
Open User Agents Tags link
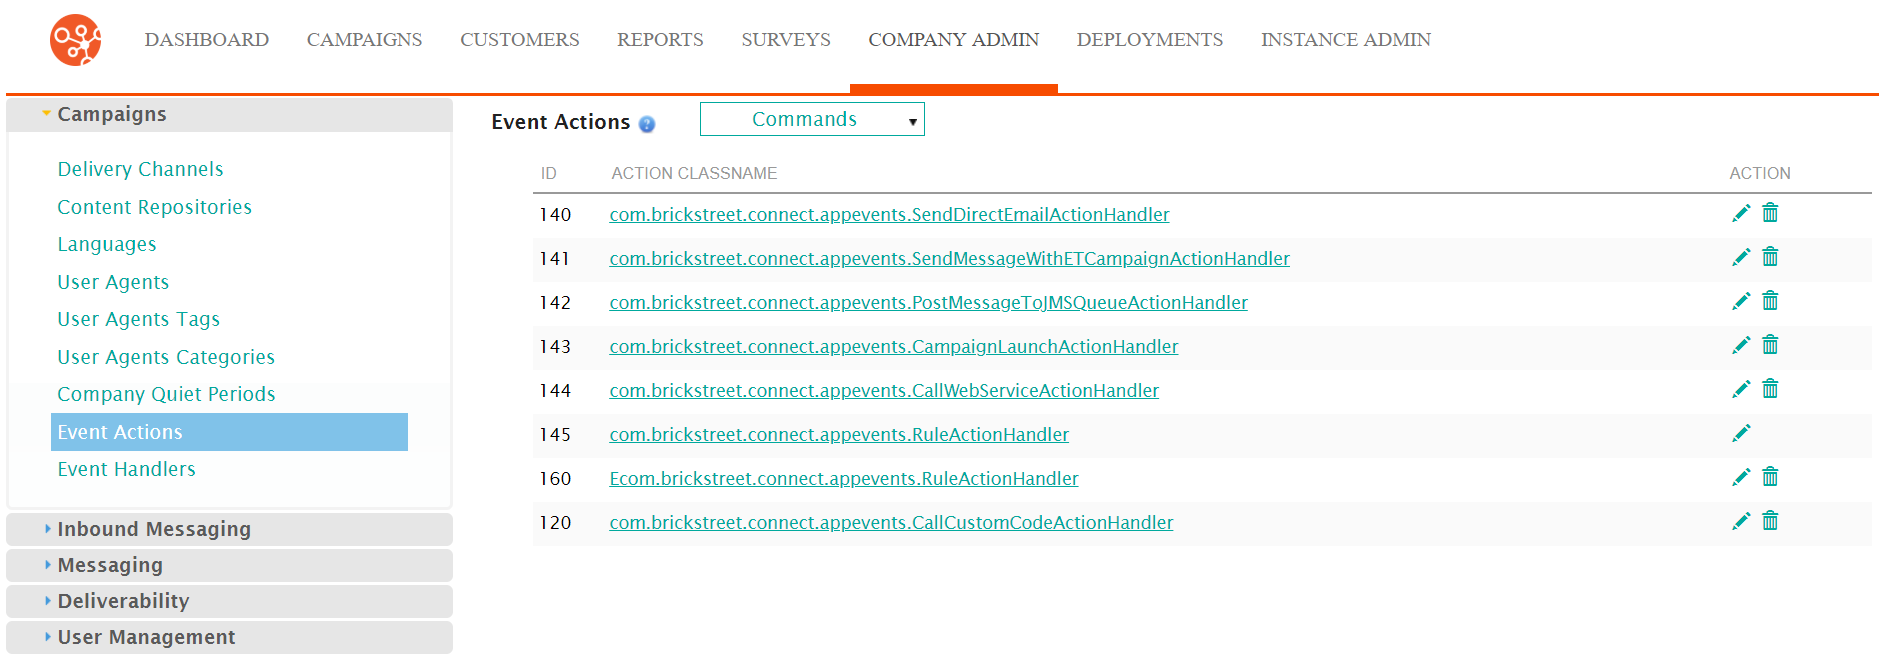click(x=138, y=319)
